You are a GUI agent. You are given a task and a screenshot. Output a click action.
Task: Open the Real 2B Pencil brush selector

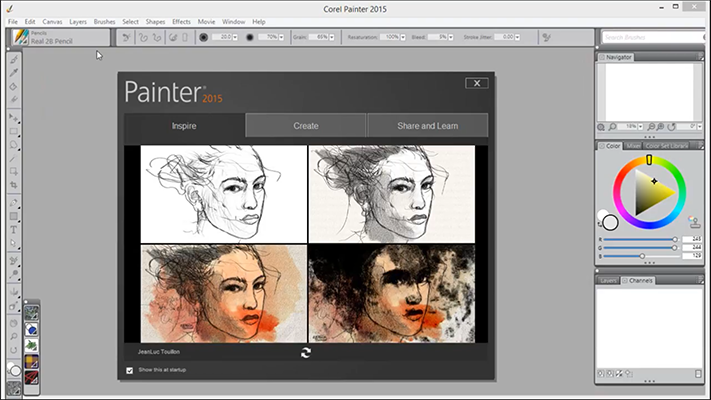pyautogui.click(x=60, y=37)
